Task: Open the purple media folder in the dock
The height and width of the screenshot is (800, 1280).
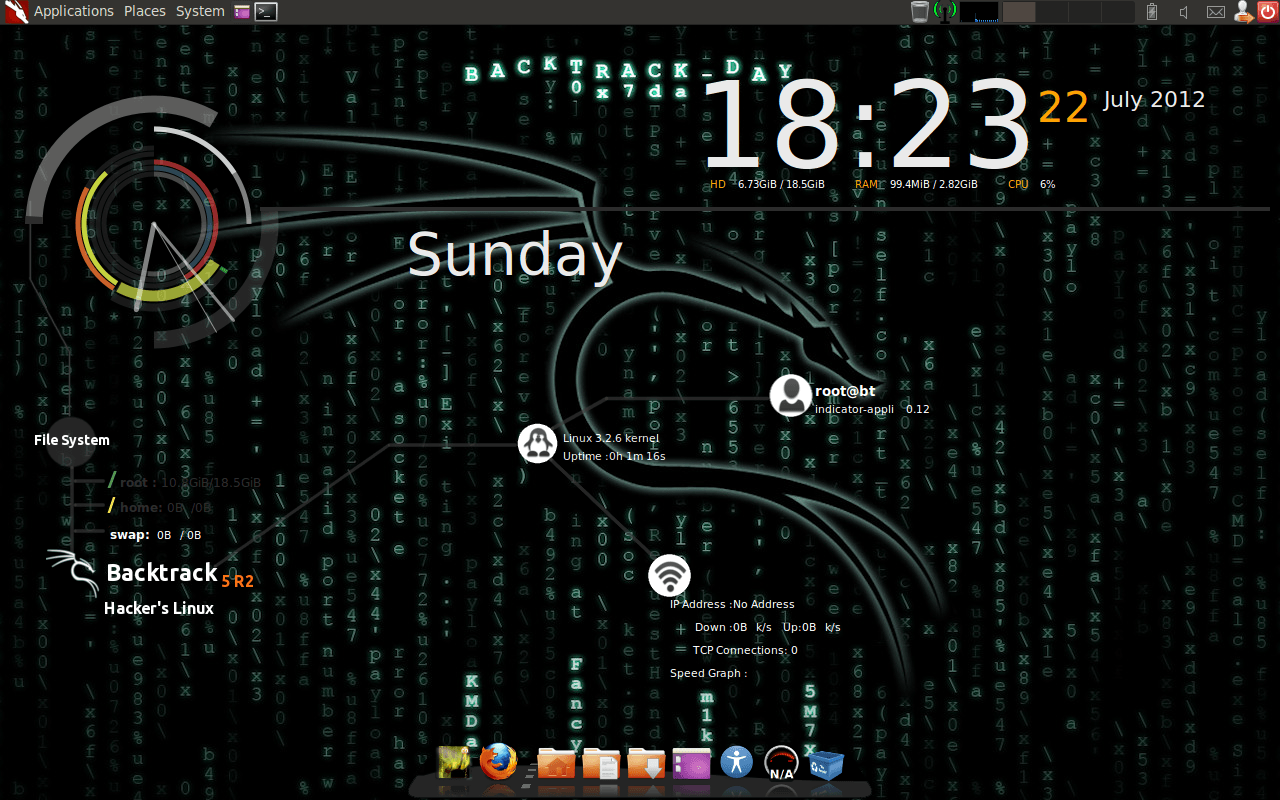Action: [x=691, y=765]
